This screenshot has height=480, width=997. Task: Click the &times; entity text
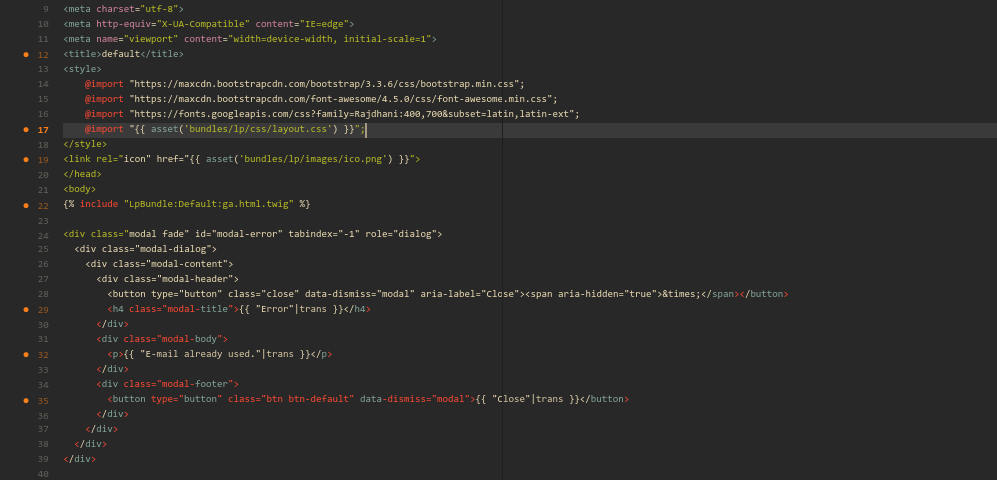point(681,294)
